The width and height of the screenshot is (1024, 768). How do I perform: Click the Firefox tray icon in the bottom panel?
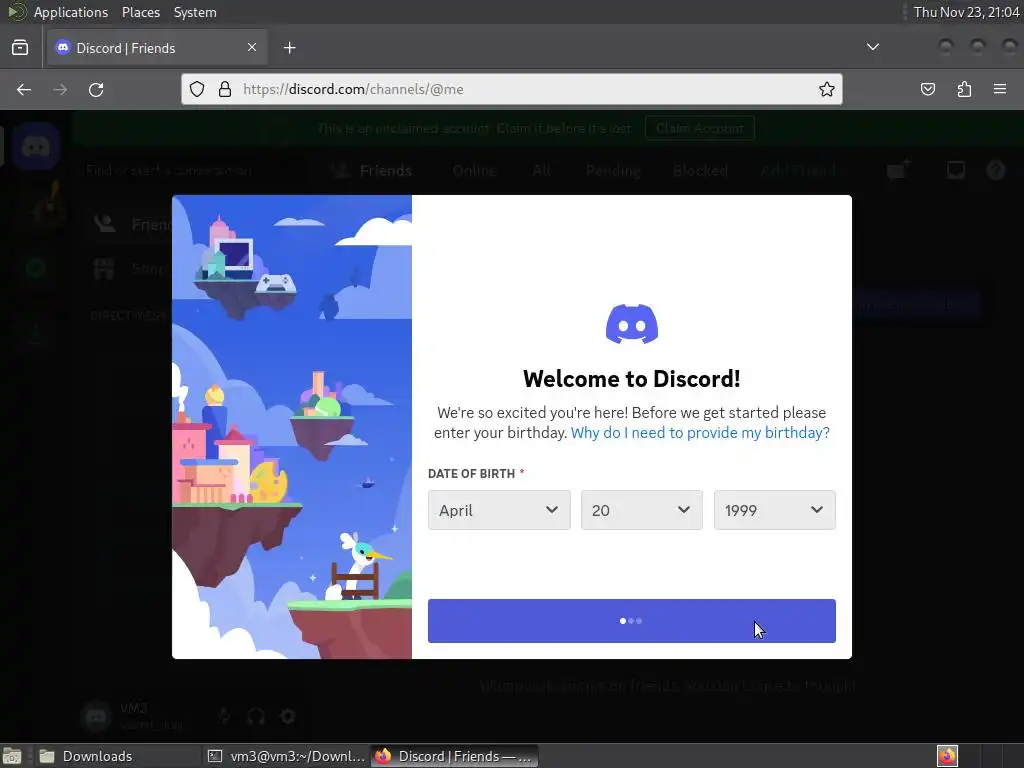point(947,756)
